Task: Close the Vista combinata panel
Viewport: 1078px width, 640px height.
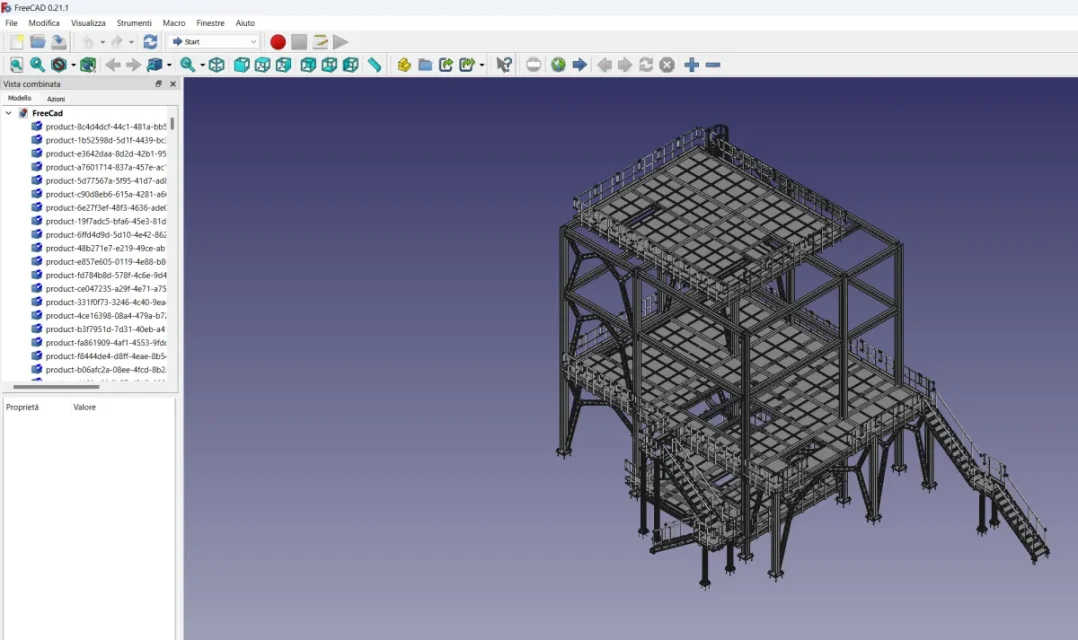Action: (173, 84)
